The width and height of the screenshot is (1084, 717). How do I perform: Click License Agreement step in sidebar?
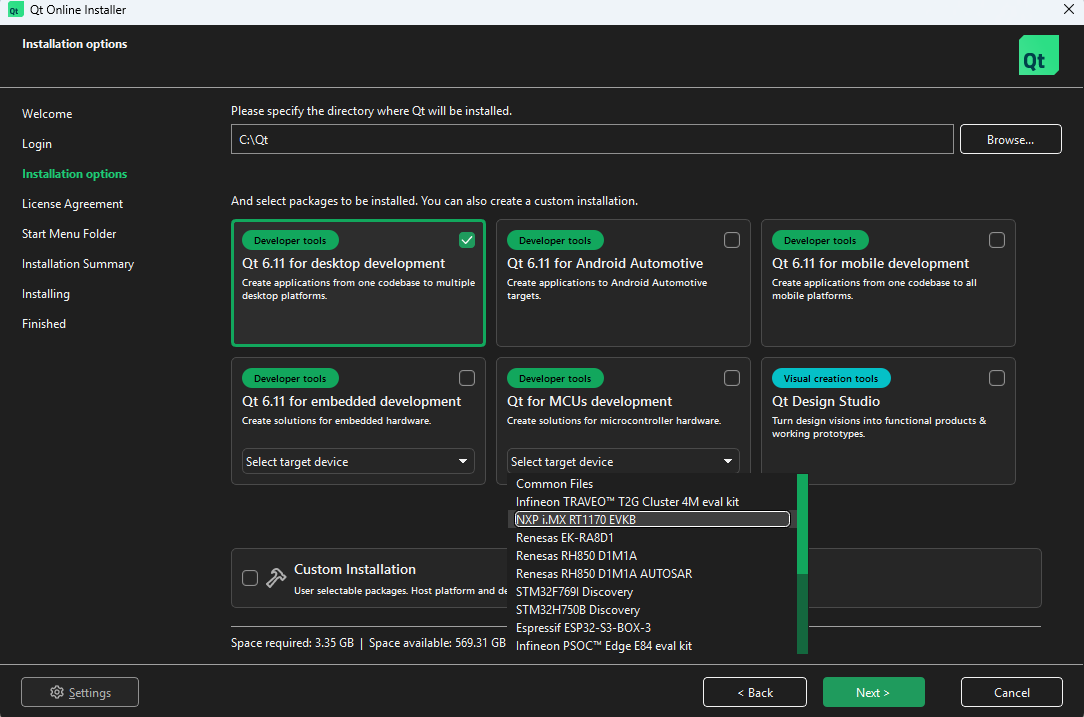pyautogui.click(x=73, y=204)
